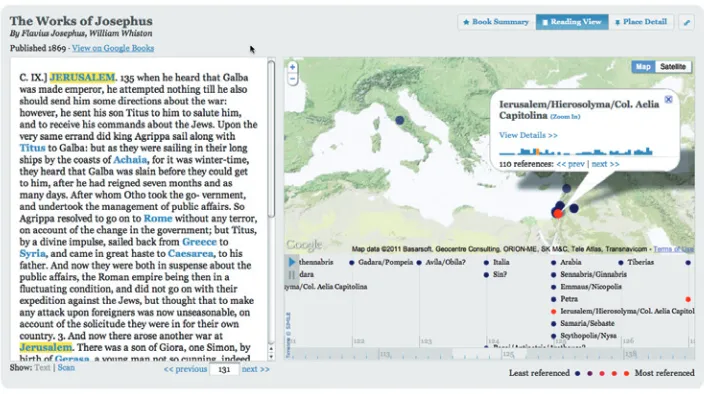The image size is (704, 394).
Task: Click Caesarea place link in text
Action: [191, 254]
